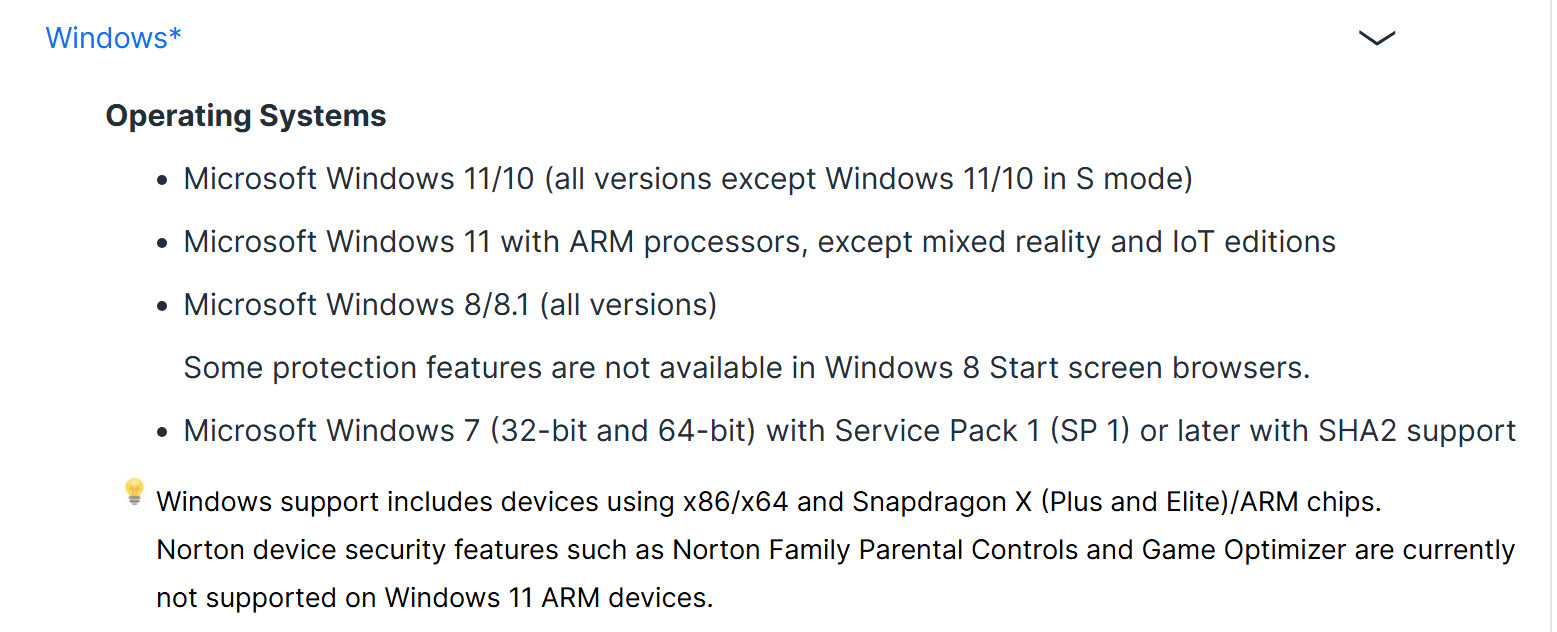Click the 'x86/x64' text in the tip
Image resolution: width=1557 pixels, height=632 pixels.
736,502
